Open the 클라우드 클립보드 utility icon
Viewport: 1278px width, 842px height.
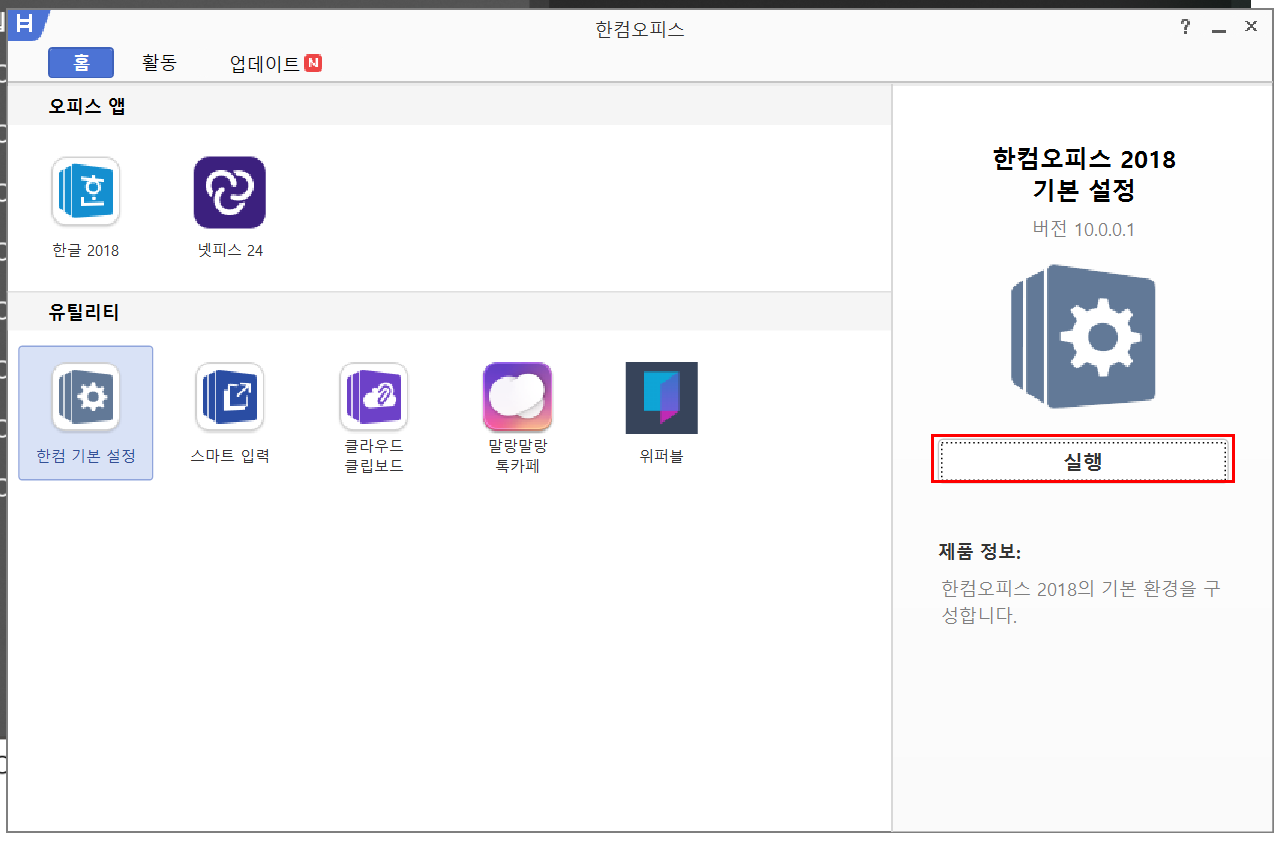pyautogui.click(x=373, y=397)
